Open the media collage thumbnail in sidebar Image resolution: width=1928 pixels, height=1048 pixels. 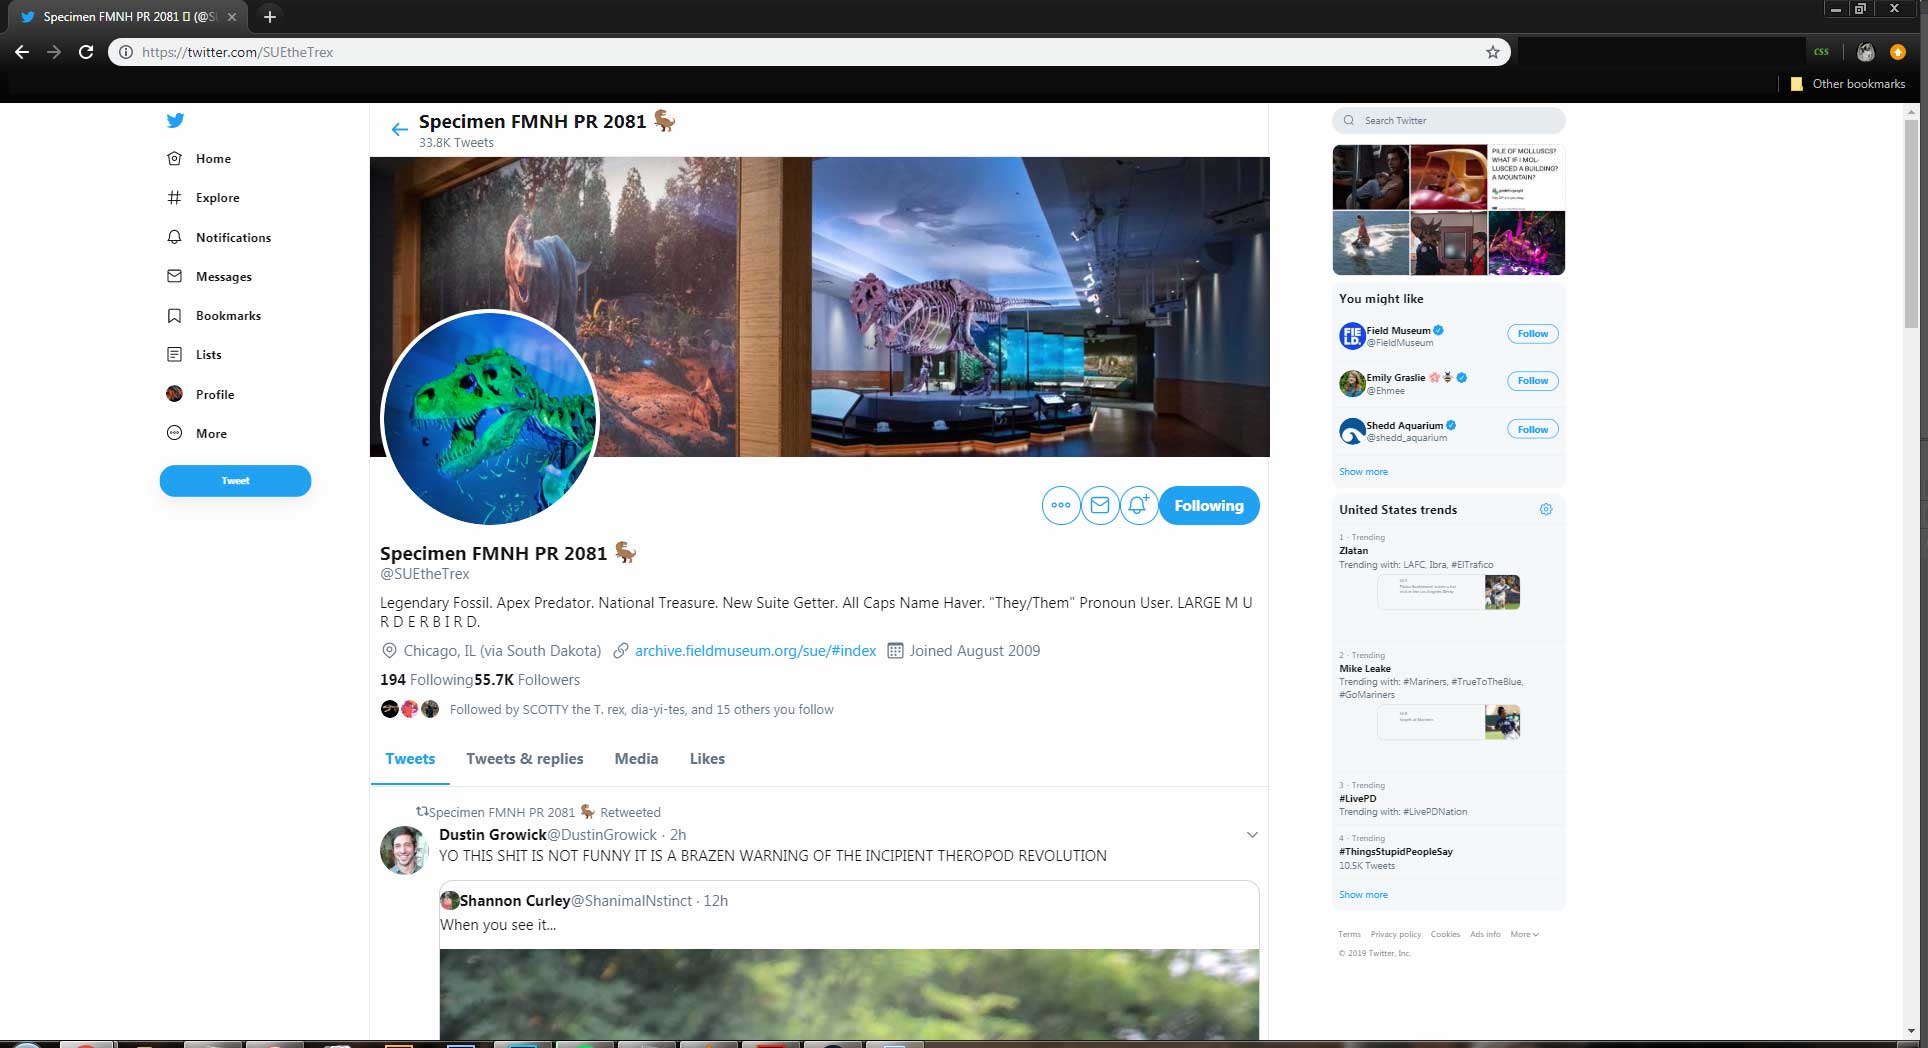[1448, 210]
